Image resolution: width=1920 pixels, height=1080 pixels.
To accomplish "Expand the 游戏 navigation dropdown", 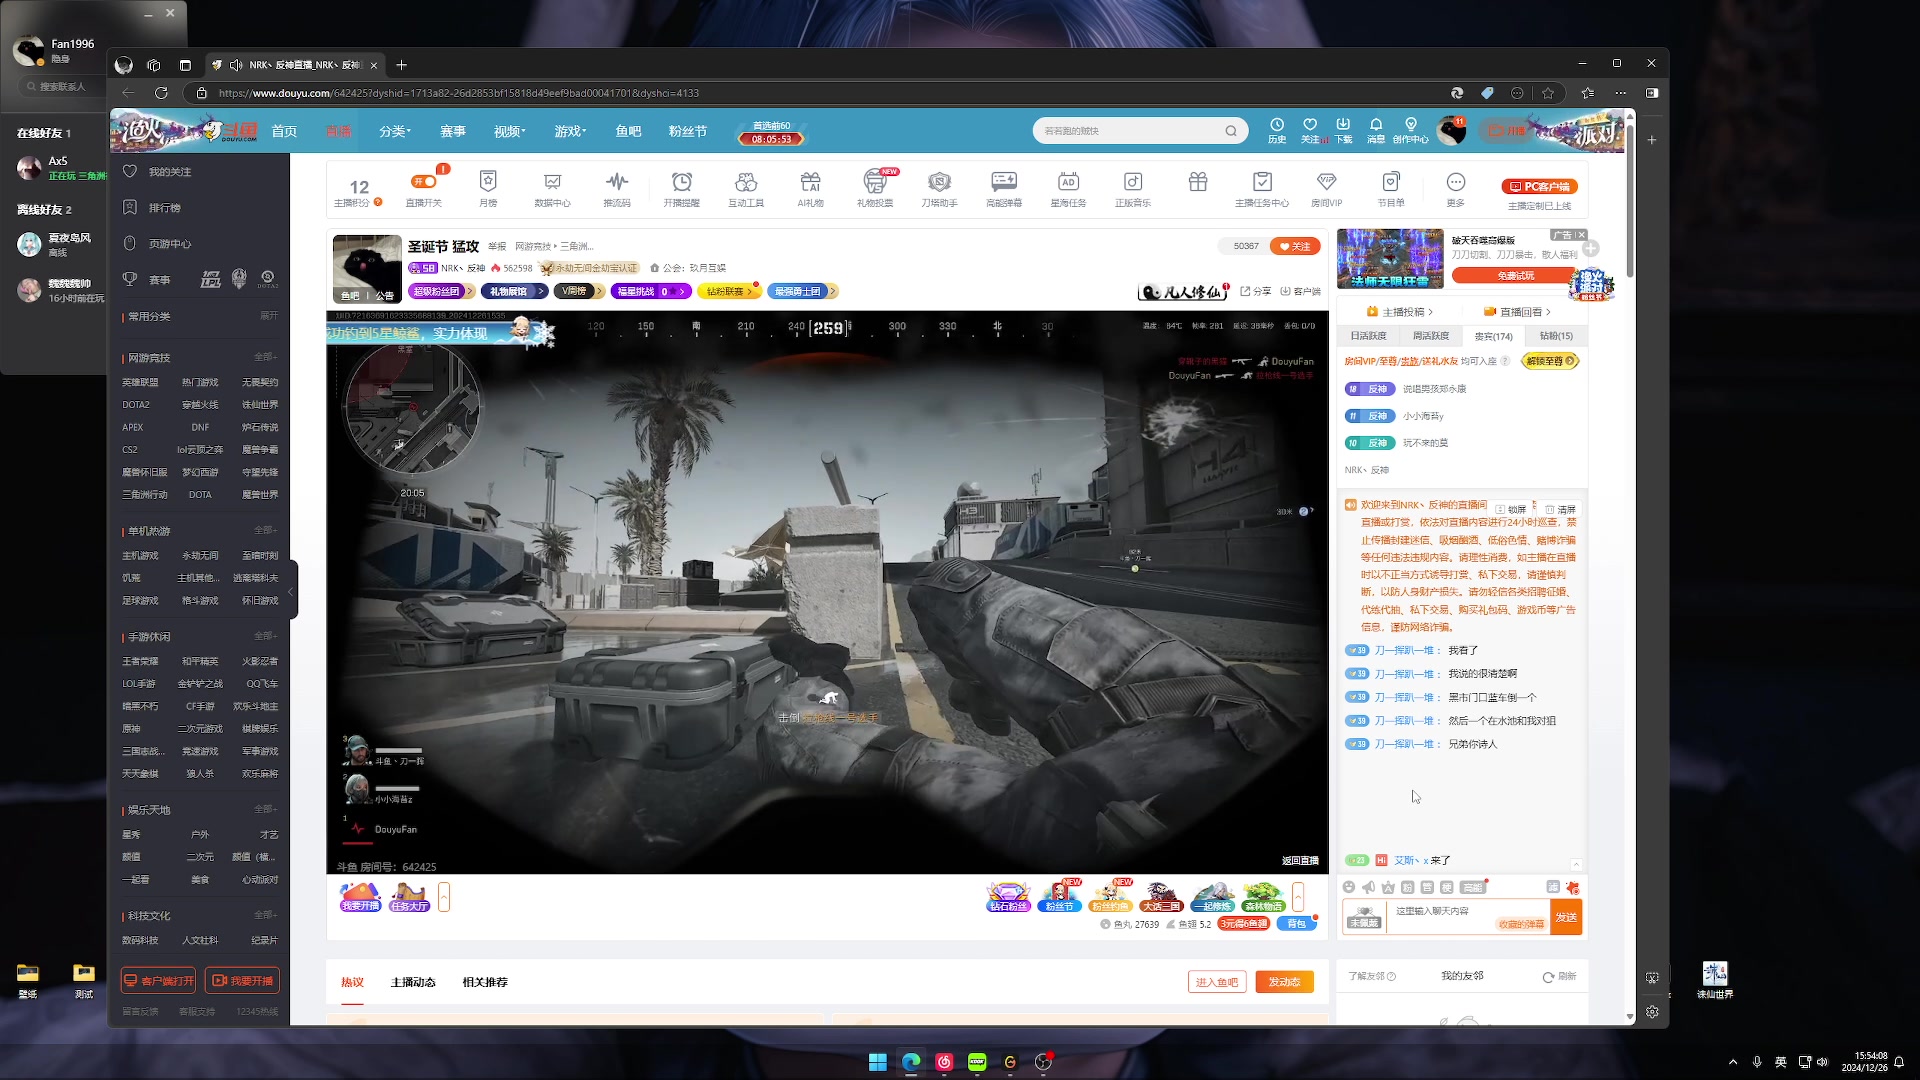I will tap(570, 131).
